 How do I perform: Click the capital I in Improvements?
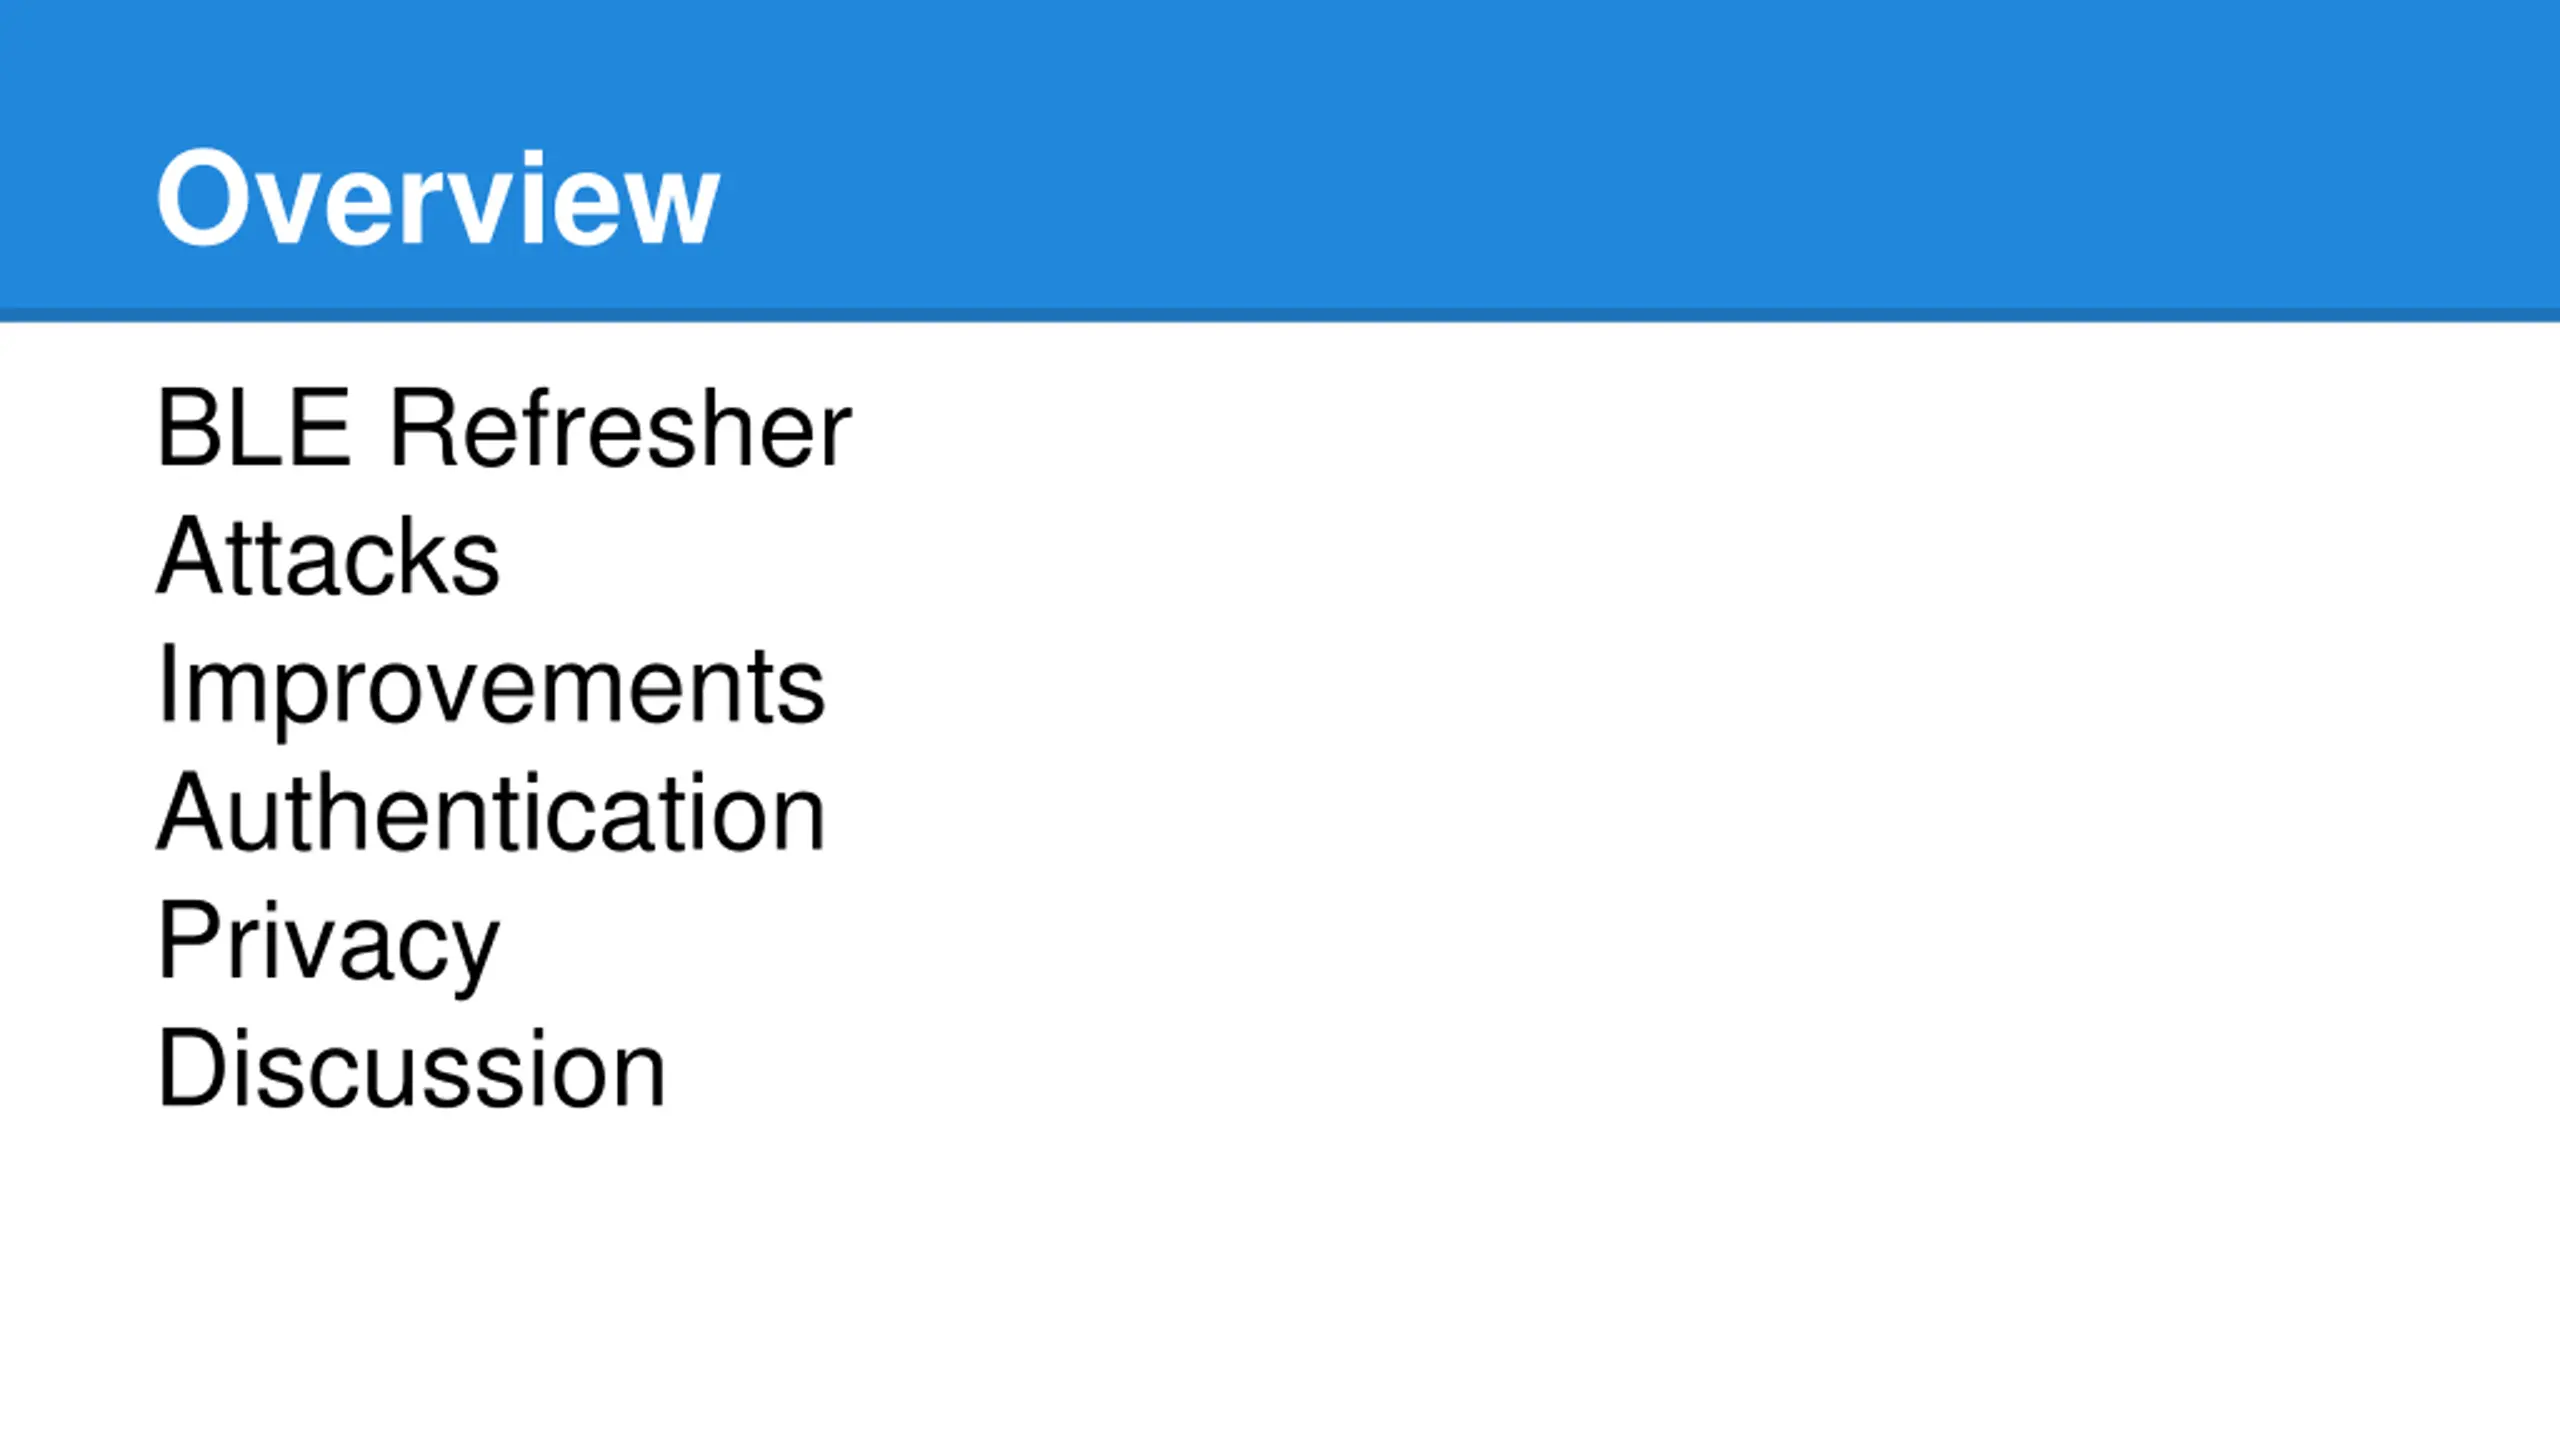(x=167, y=684)
